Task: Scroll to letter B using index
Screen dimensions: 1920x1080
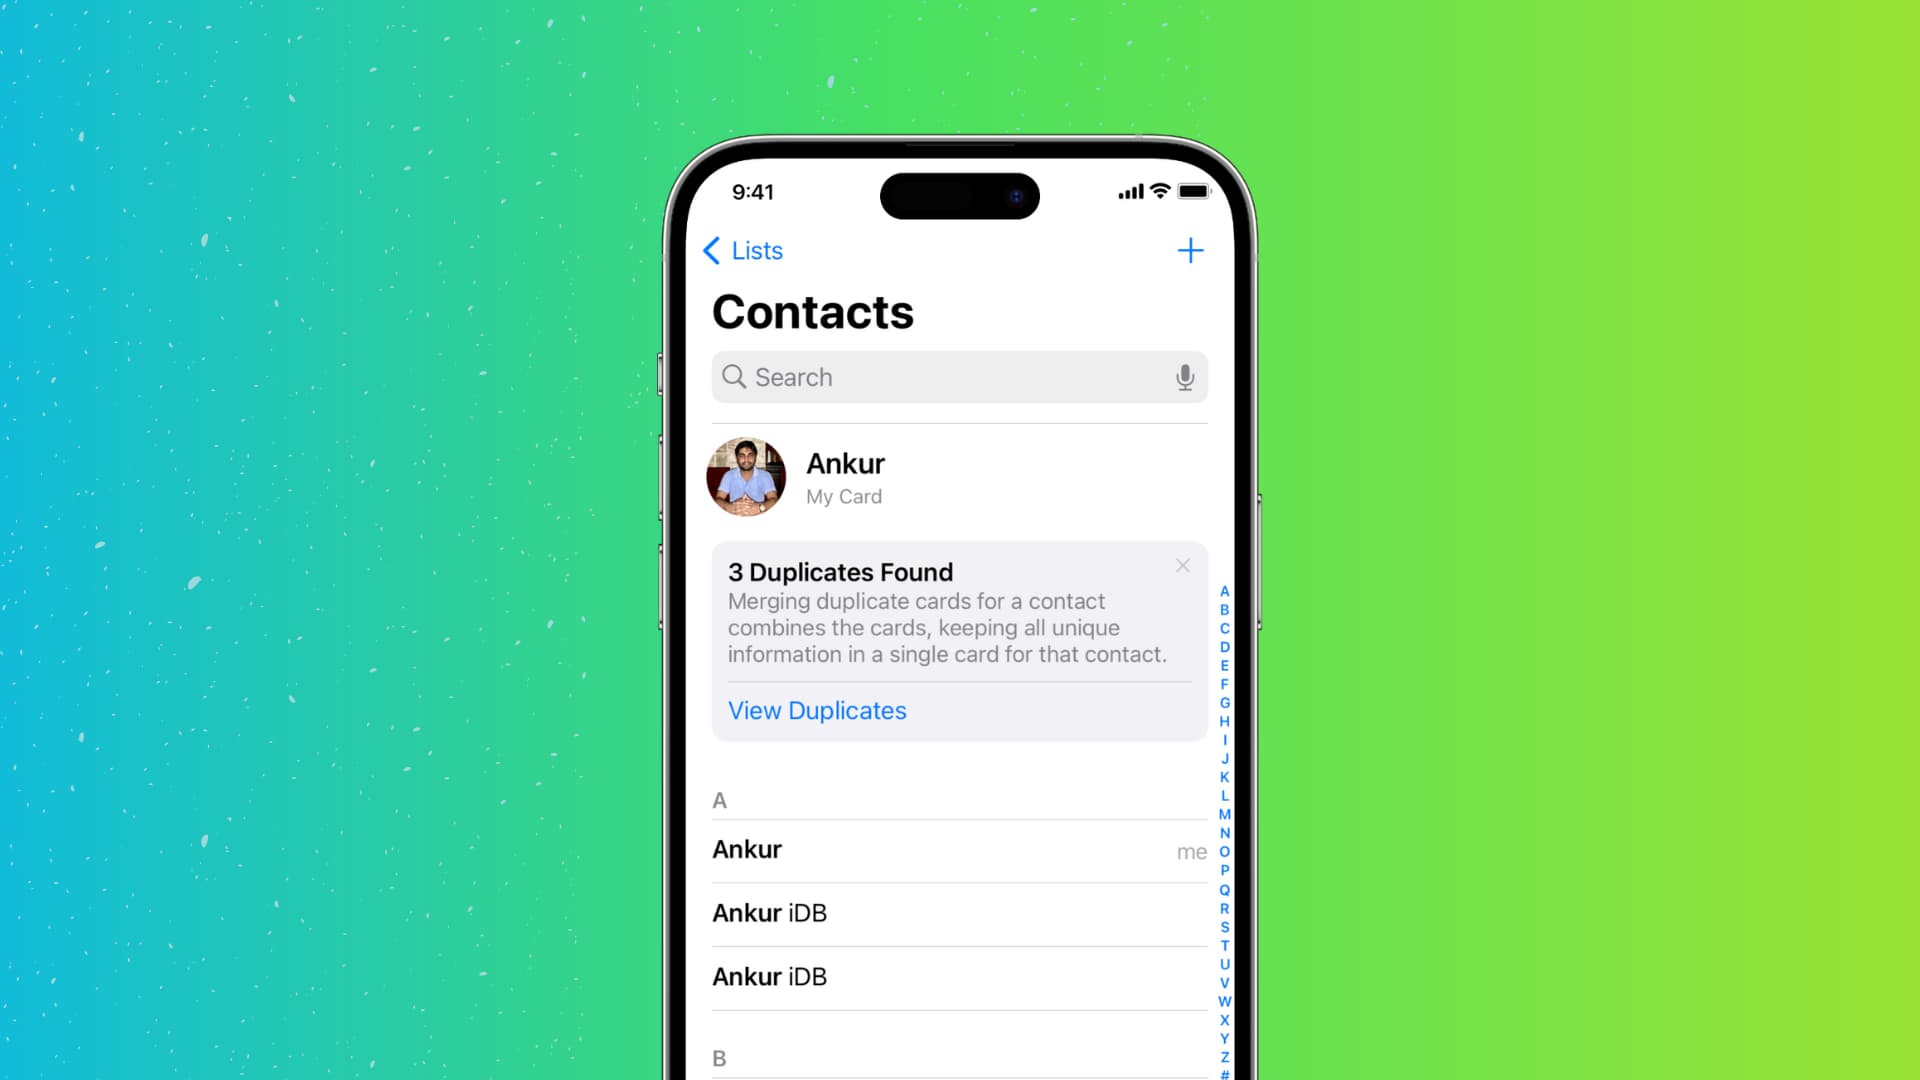Action: coord(1224,609)
